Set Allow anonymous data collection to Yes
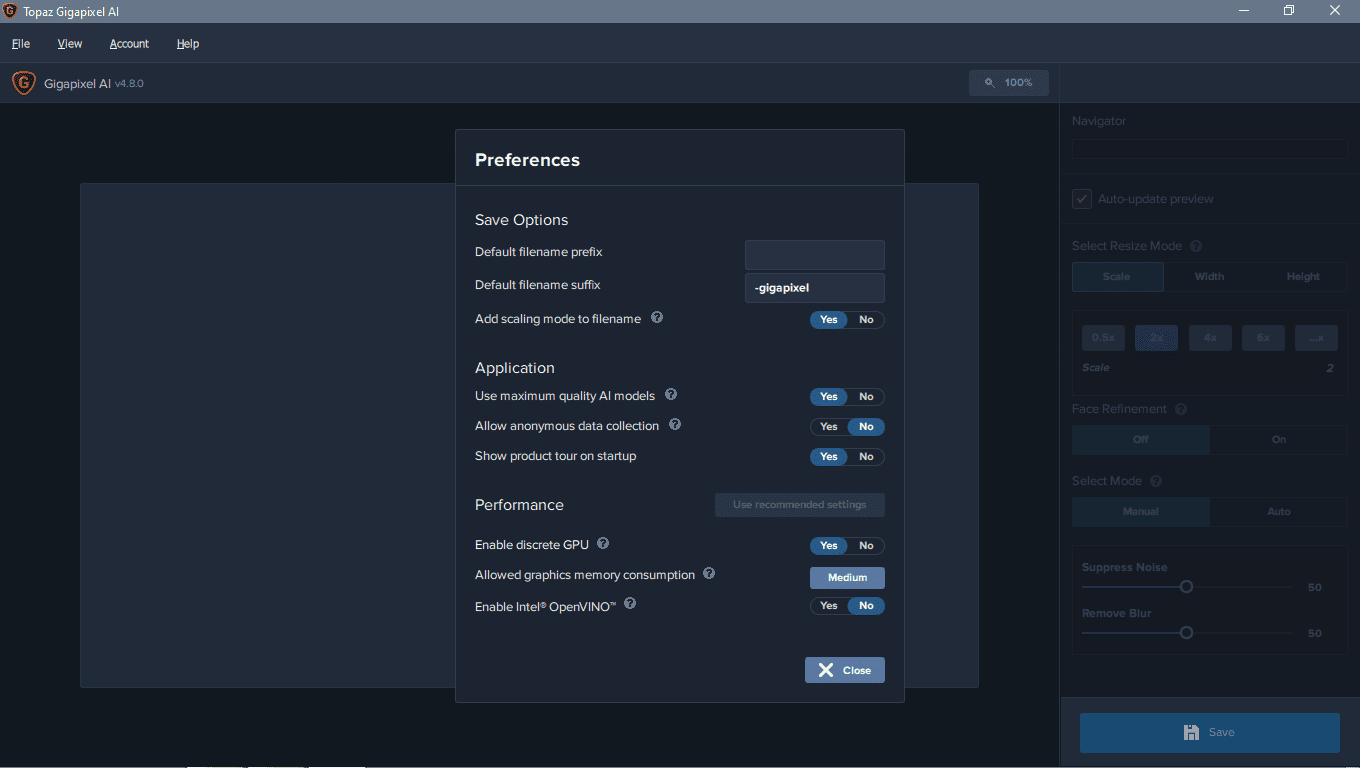 pos(829,427)
